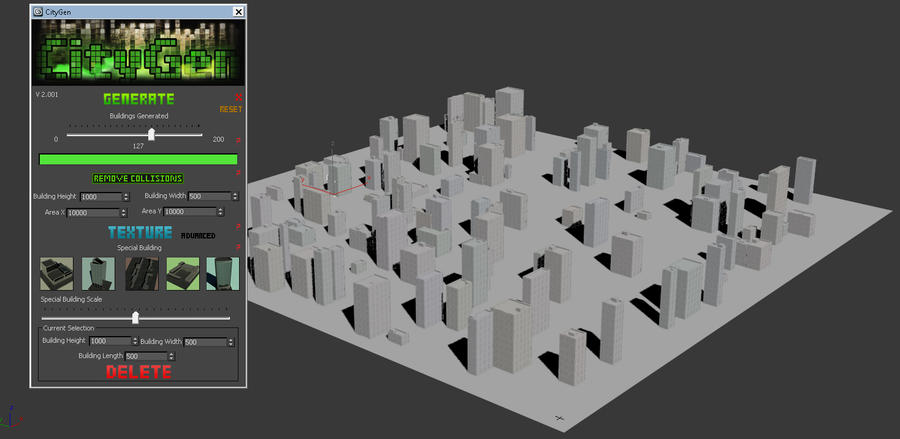Open help mark beside Buildings Generated slider
The height and width of the screenshot is (439, 900).
[238, 140]
